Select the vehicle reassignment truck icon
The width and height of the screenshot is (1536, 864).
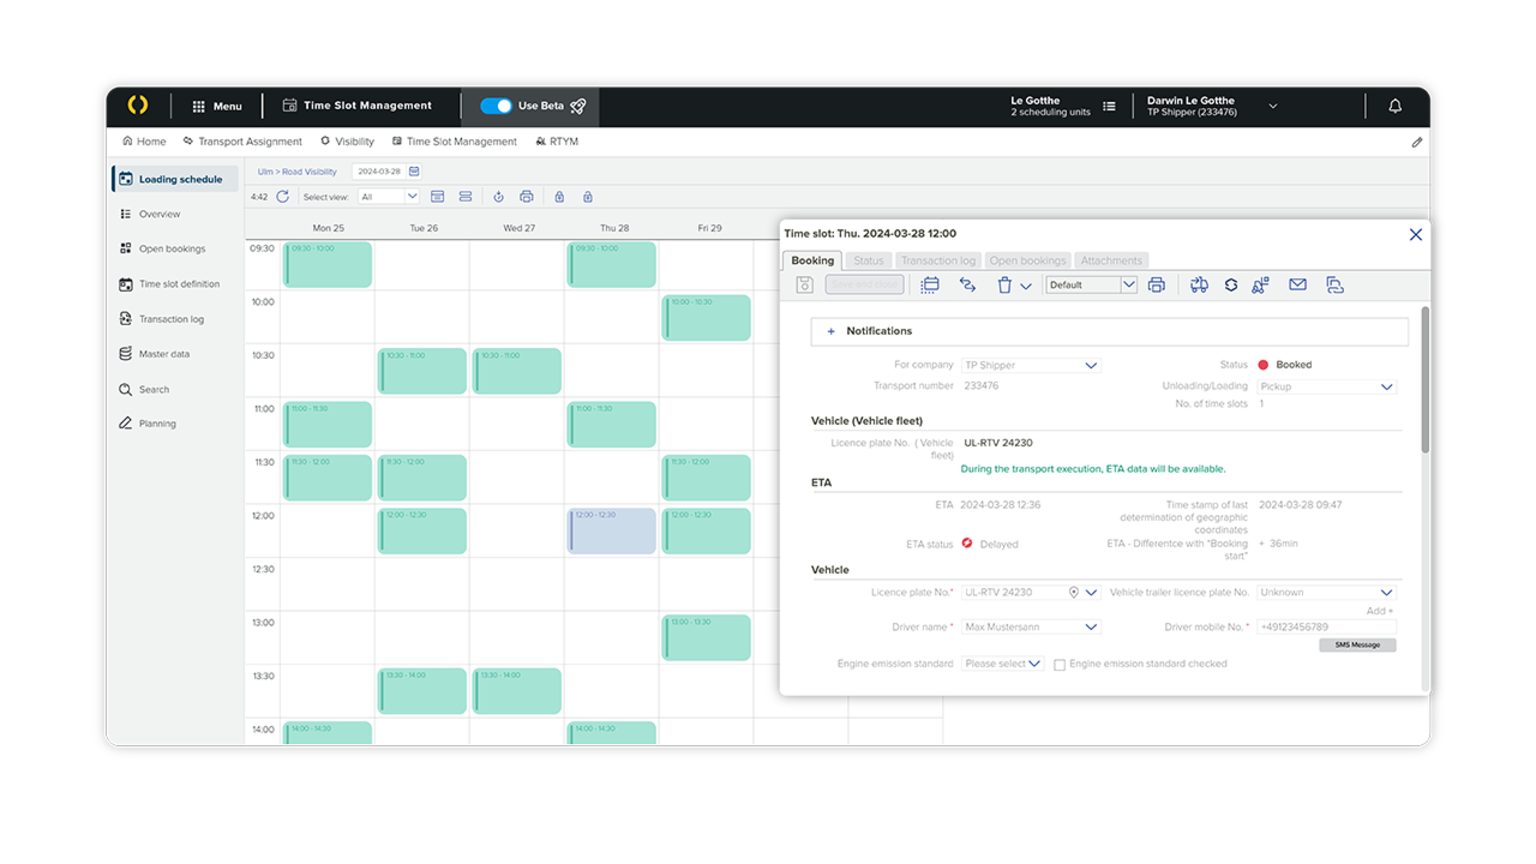point(1198,285)
